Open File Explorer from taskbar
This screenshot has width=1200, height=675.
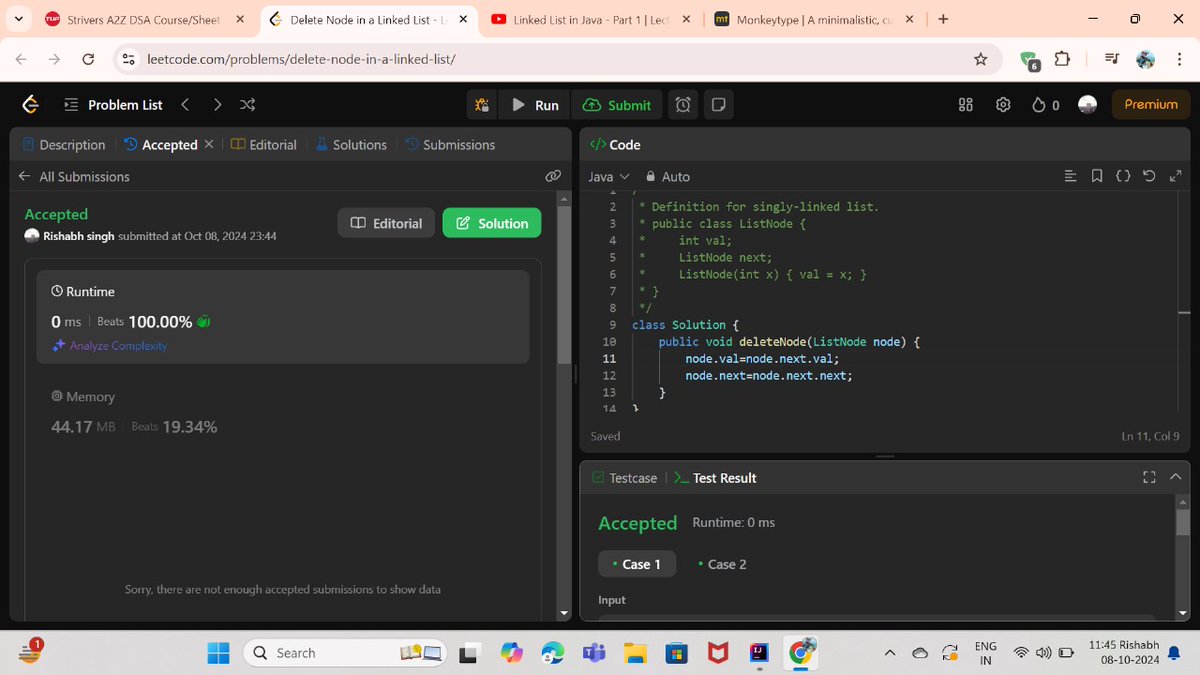(636, 653)
